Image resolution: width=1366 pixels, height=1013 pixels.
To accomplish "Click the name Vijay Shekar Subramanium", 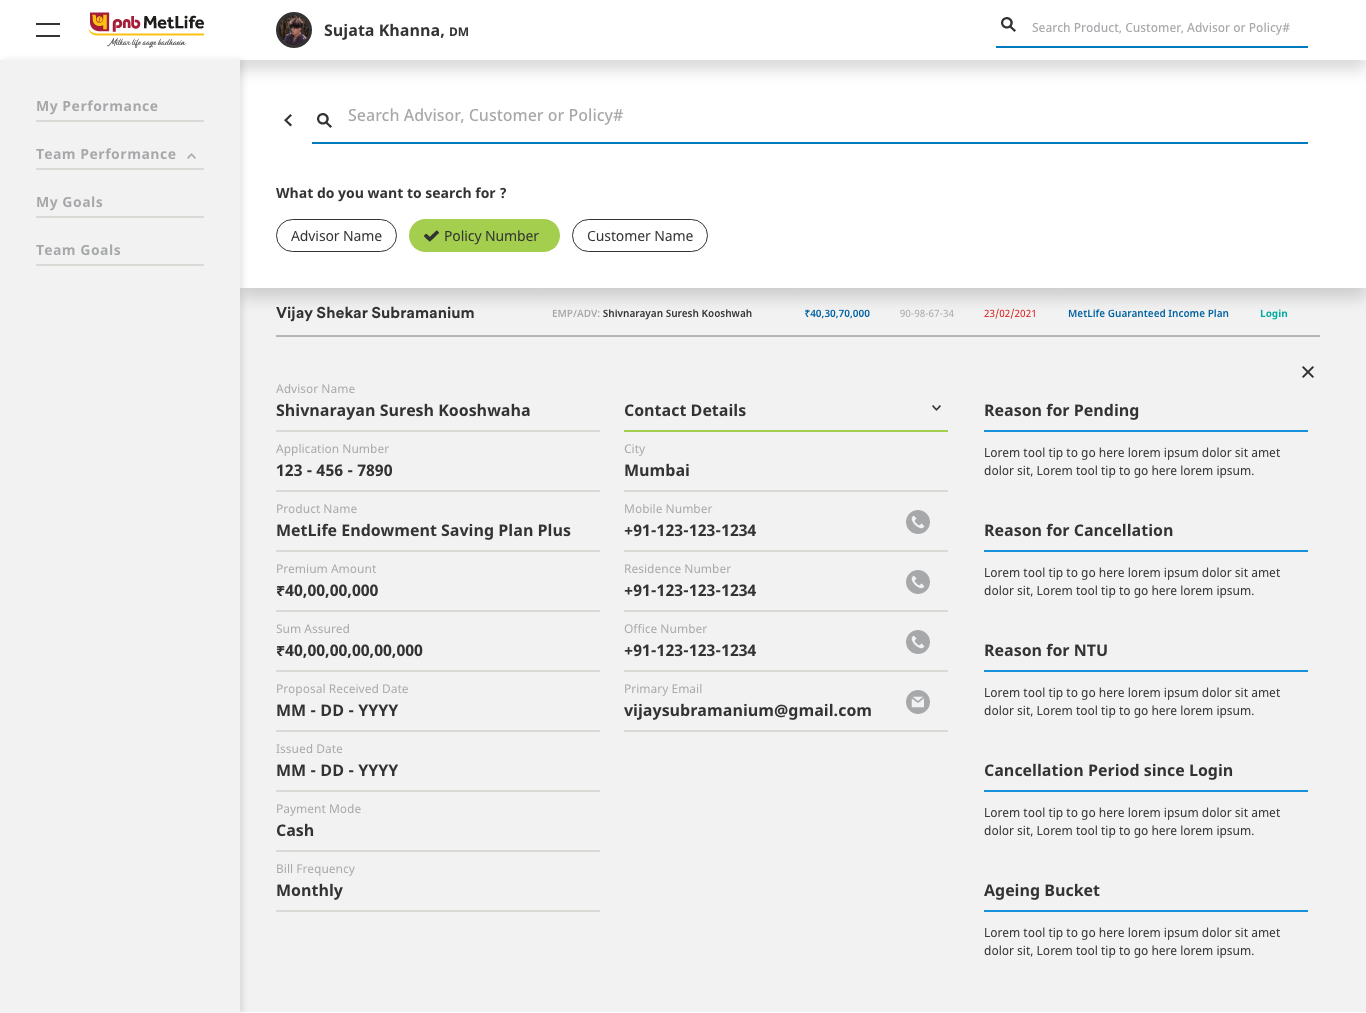I will click(375, 313).
